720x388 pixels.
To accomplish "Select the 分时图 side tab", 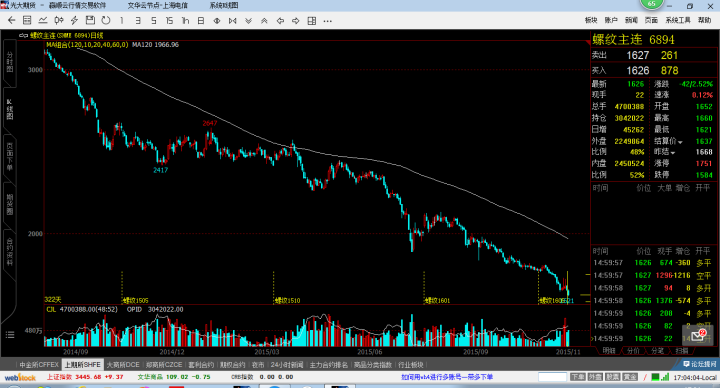I will click(10, 62).
